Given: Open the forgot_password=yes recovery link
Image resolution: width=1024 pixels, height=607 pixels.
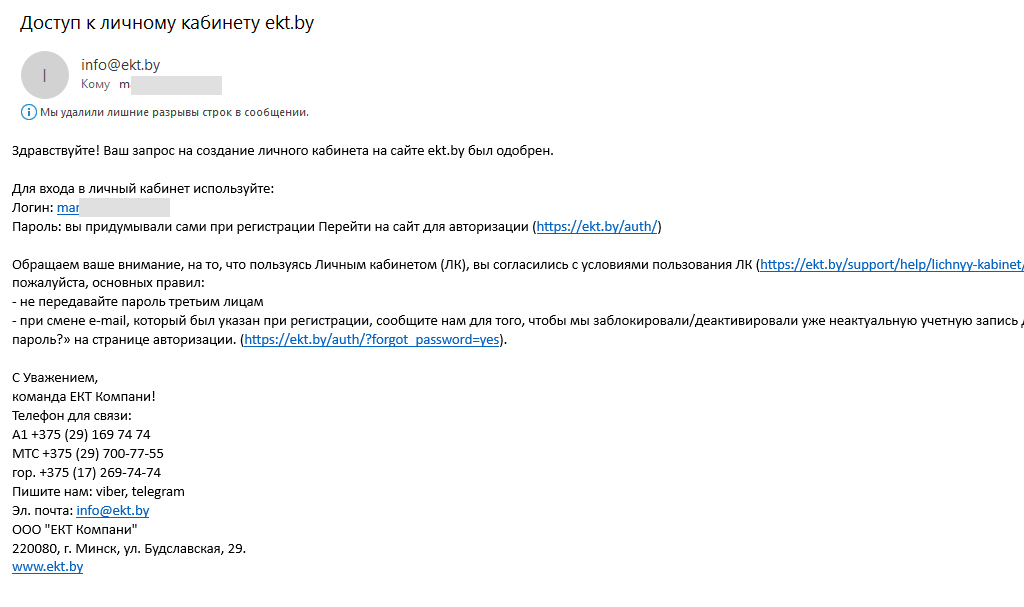Looking at the screenshot, I should pos(372,340).
